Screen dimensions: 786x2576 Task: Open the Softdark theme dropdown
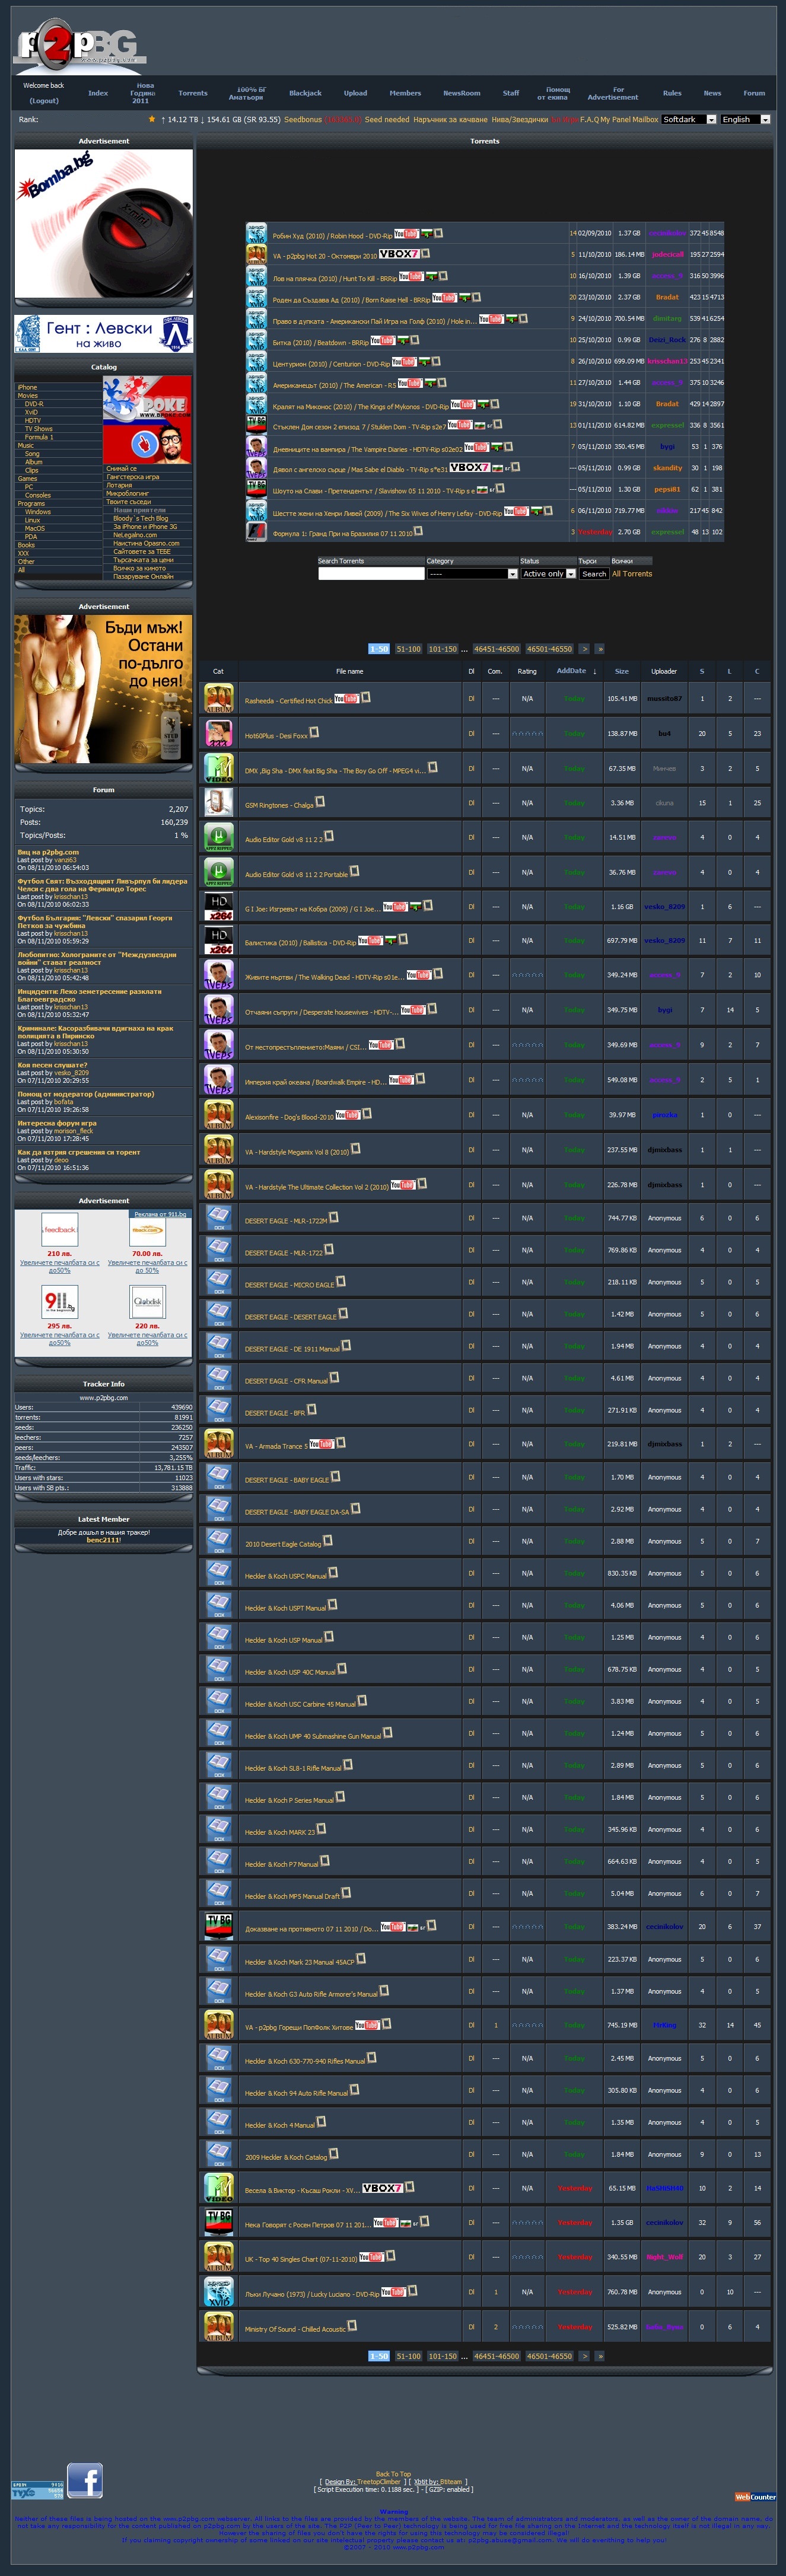point(689,119)
